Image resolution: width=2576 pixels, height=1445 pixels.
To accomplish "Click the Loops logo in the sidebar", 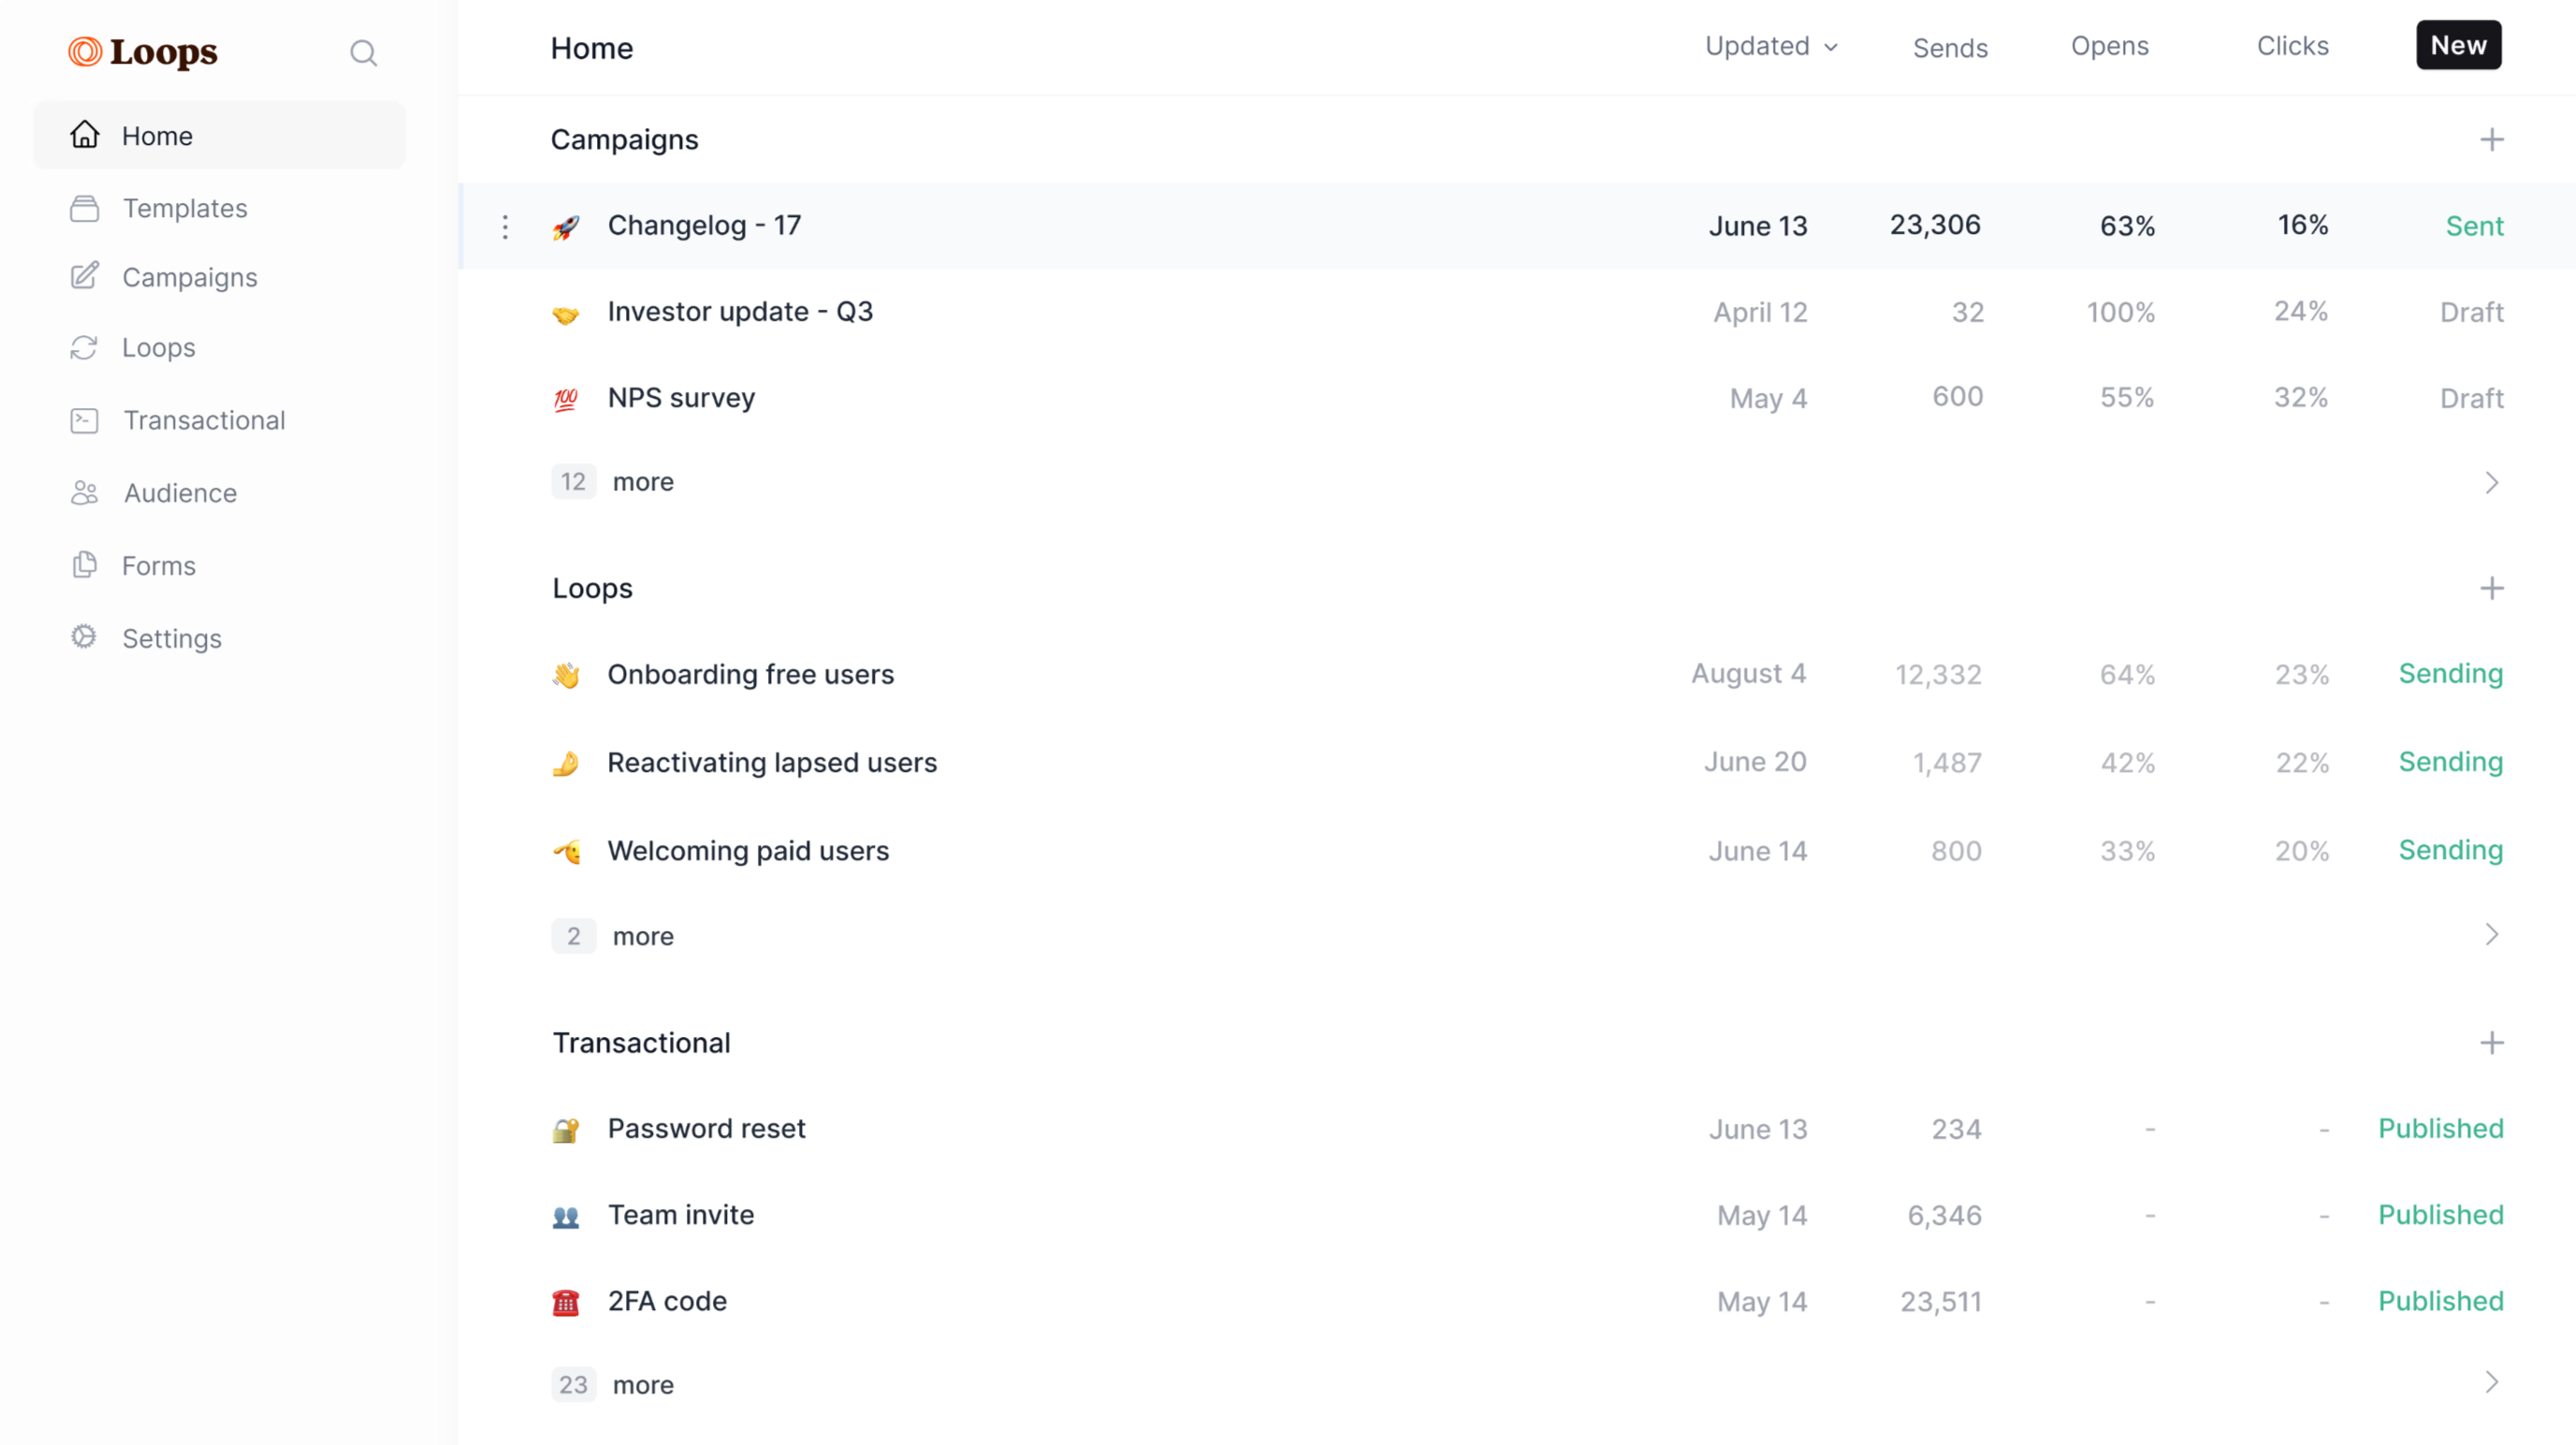I will [x=141, y=52].
